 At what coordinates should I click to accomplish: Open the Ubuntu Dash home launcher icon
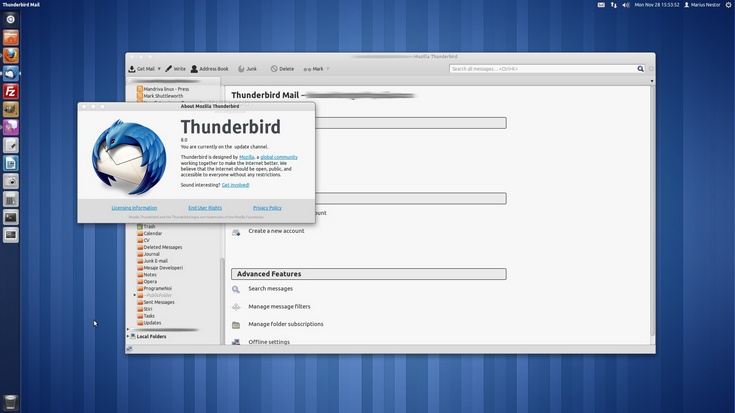click(11, 19)
